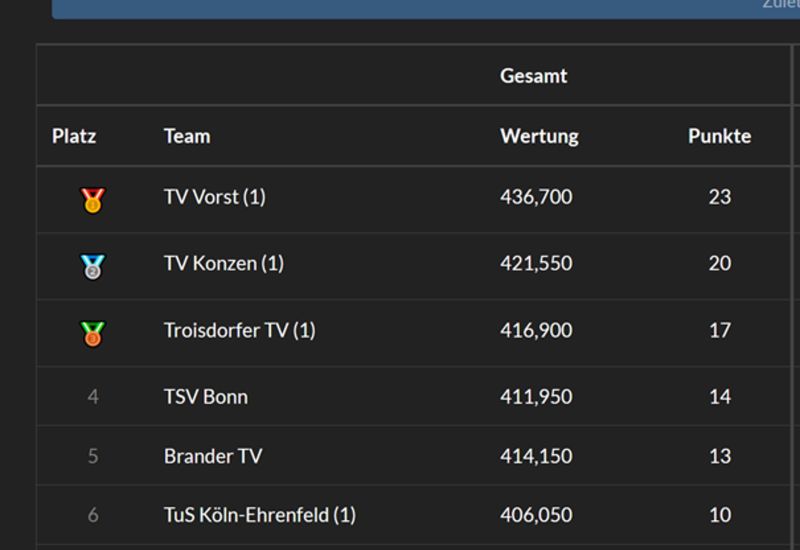Sort by the Punkte column header
The height and width of the screenshot is (550, 800).
[x=719, y=136]
